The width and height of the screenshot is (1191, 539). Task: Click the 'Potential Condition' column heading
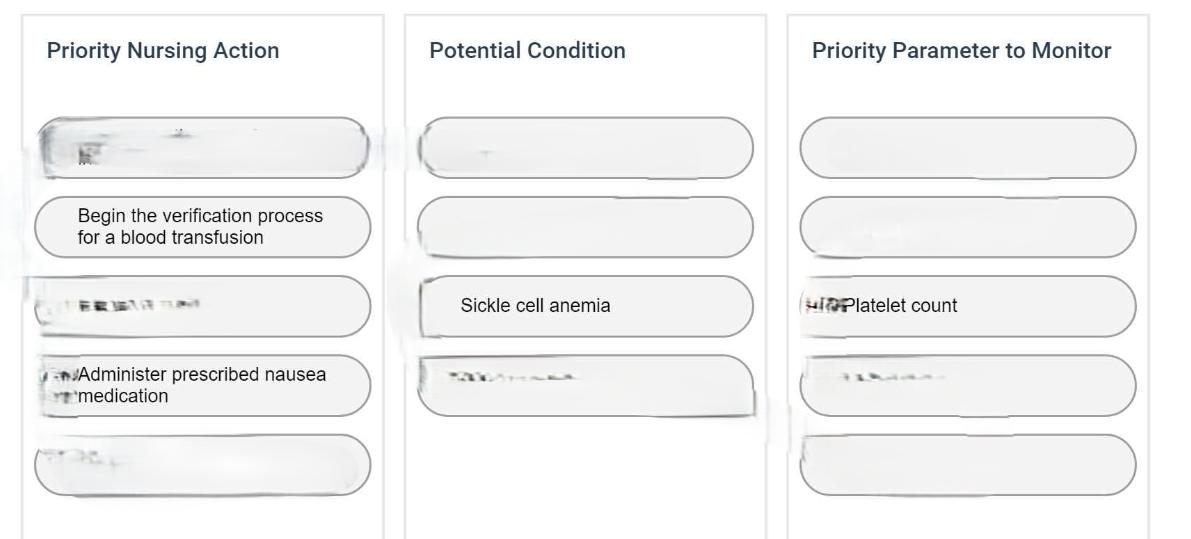(527, 51)
